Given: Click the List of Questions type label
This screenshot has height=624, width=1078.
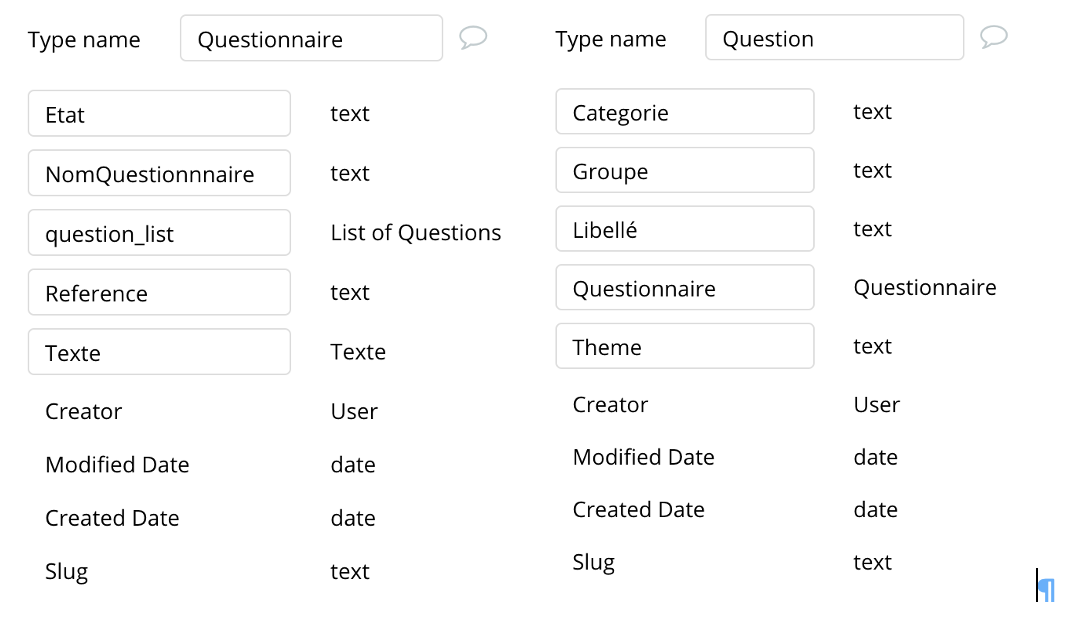Looking at the screenshot, I should click(x=416, y=233).
